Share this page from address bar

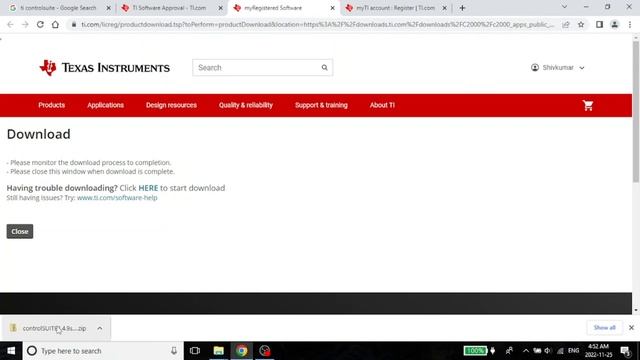pyautogui.click(x=566, y=24)
